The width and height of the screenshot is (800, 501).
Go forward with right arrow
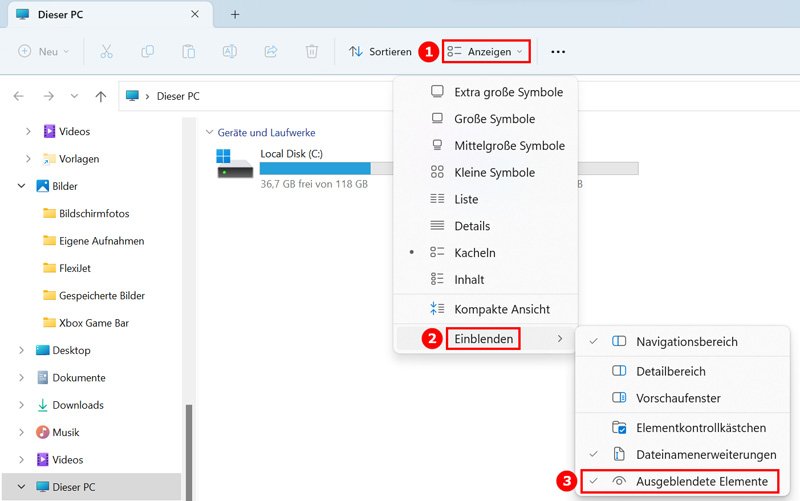tap(48, 96)
